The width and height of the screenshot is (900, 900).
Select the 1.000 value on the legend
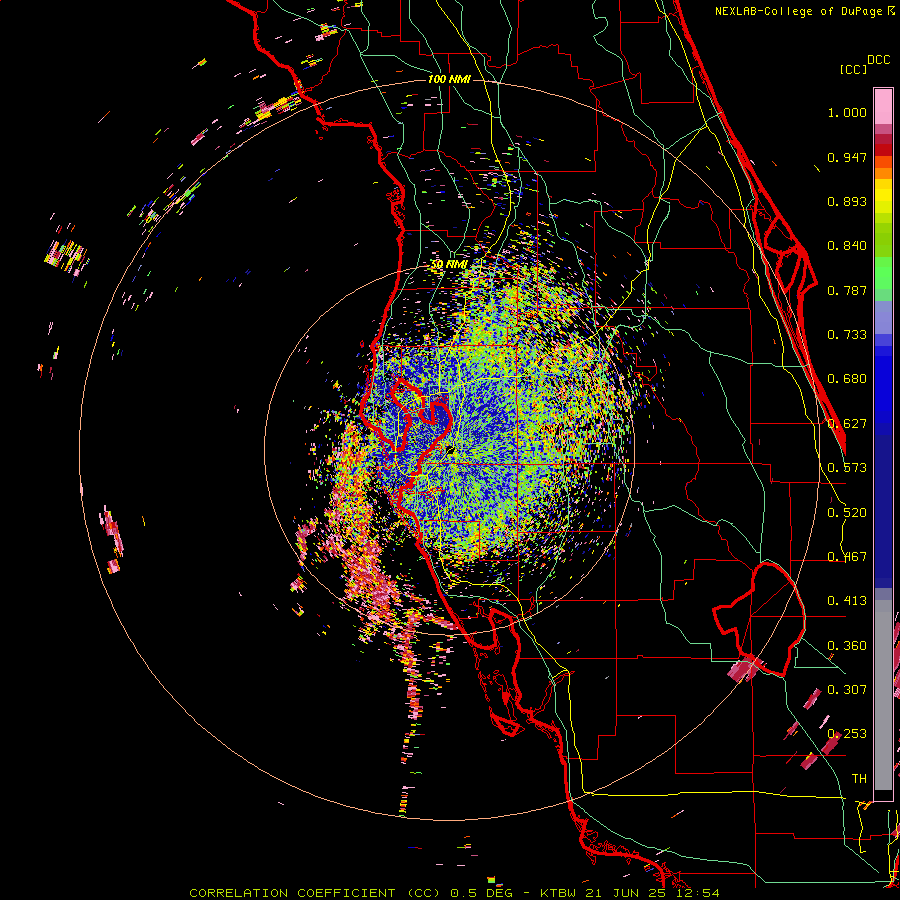click(847, 112)
